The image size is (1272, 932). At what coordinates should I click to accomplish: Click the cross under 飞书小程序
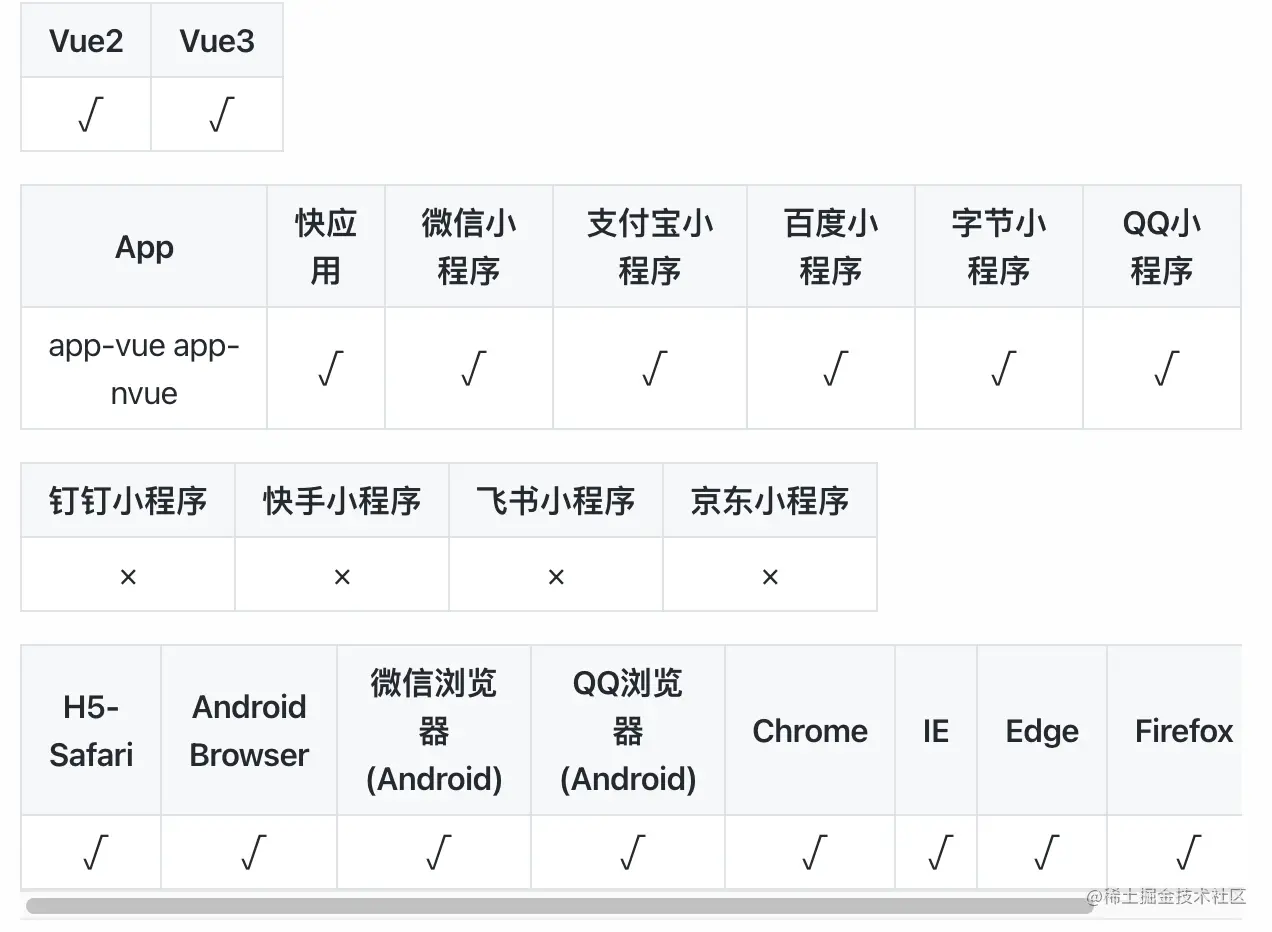[x=556, y=576]
